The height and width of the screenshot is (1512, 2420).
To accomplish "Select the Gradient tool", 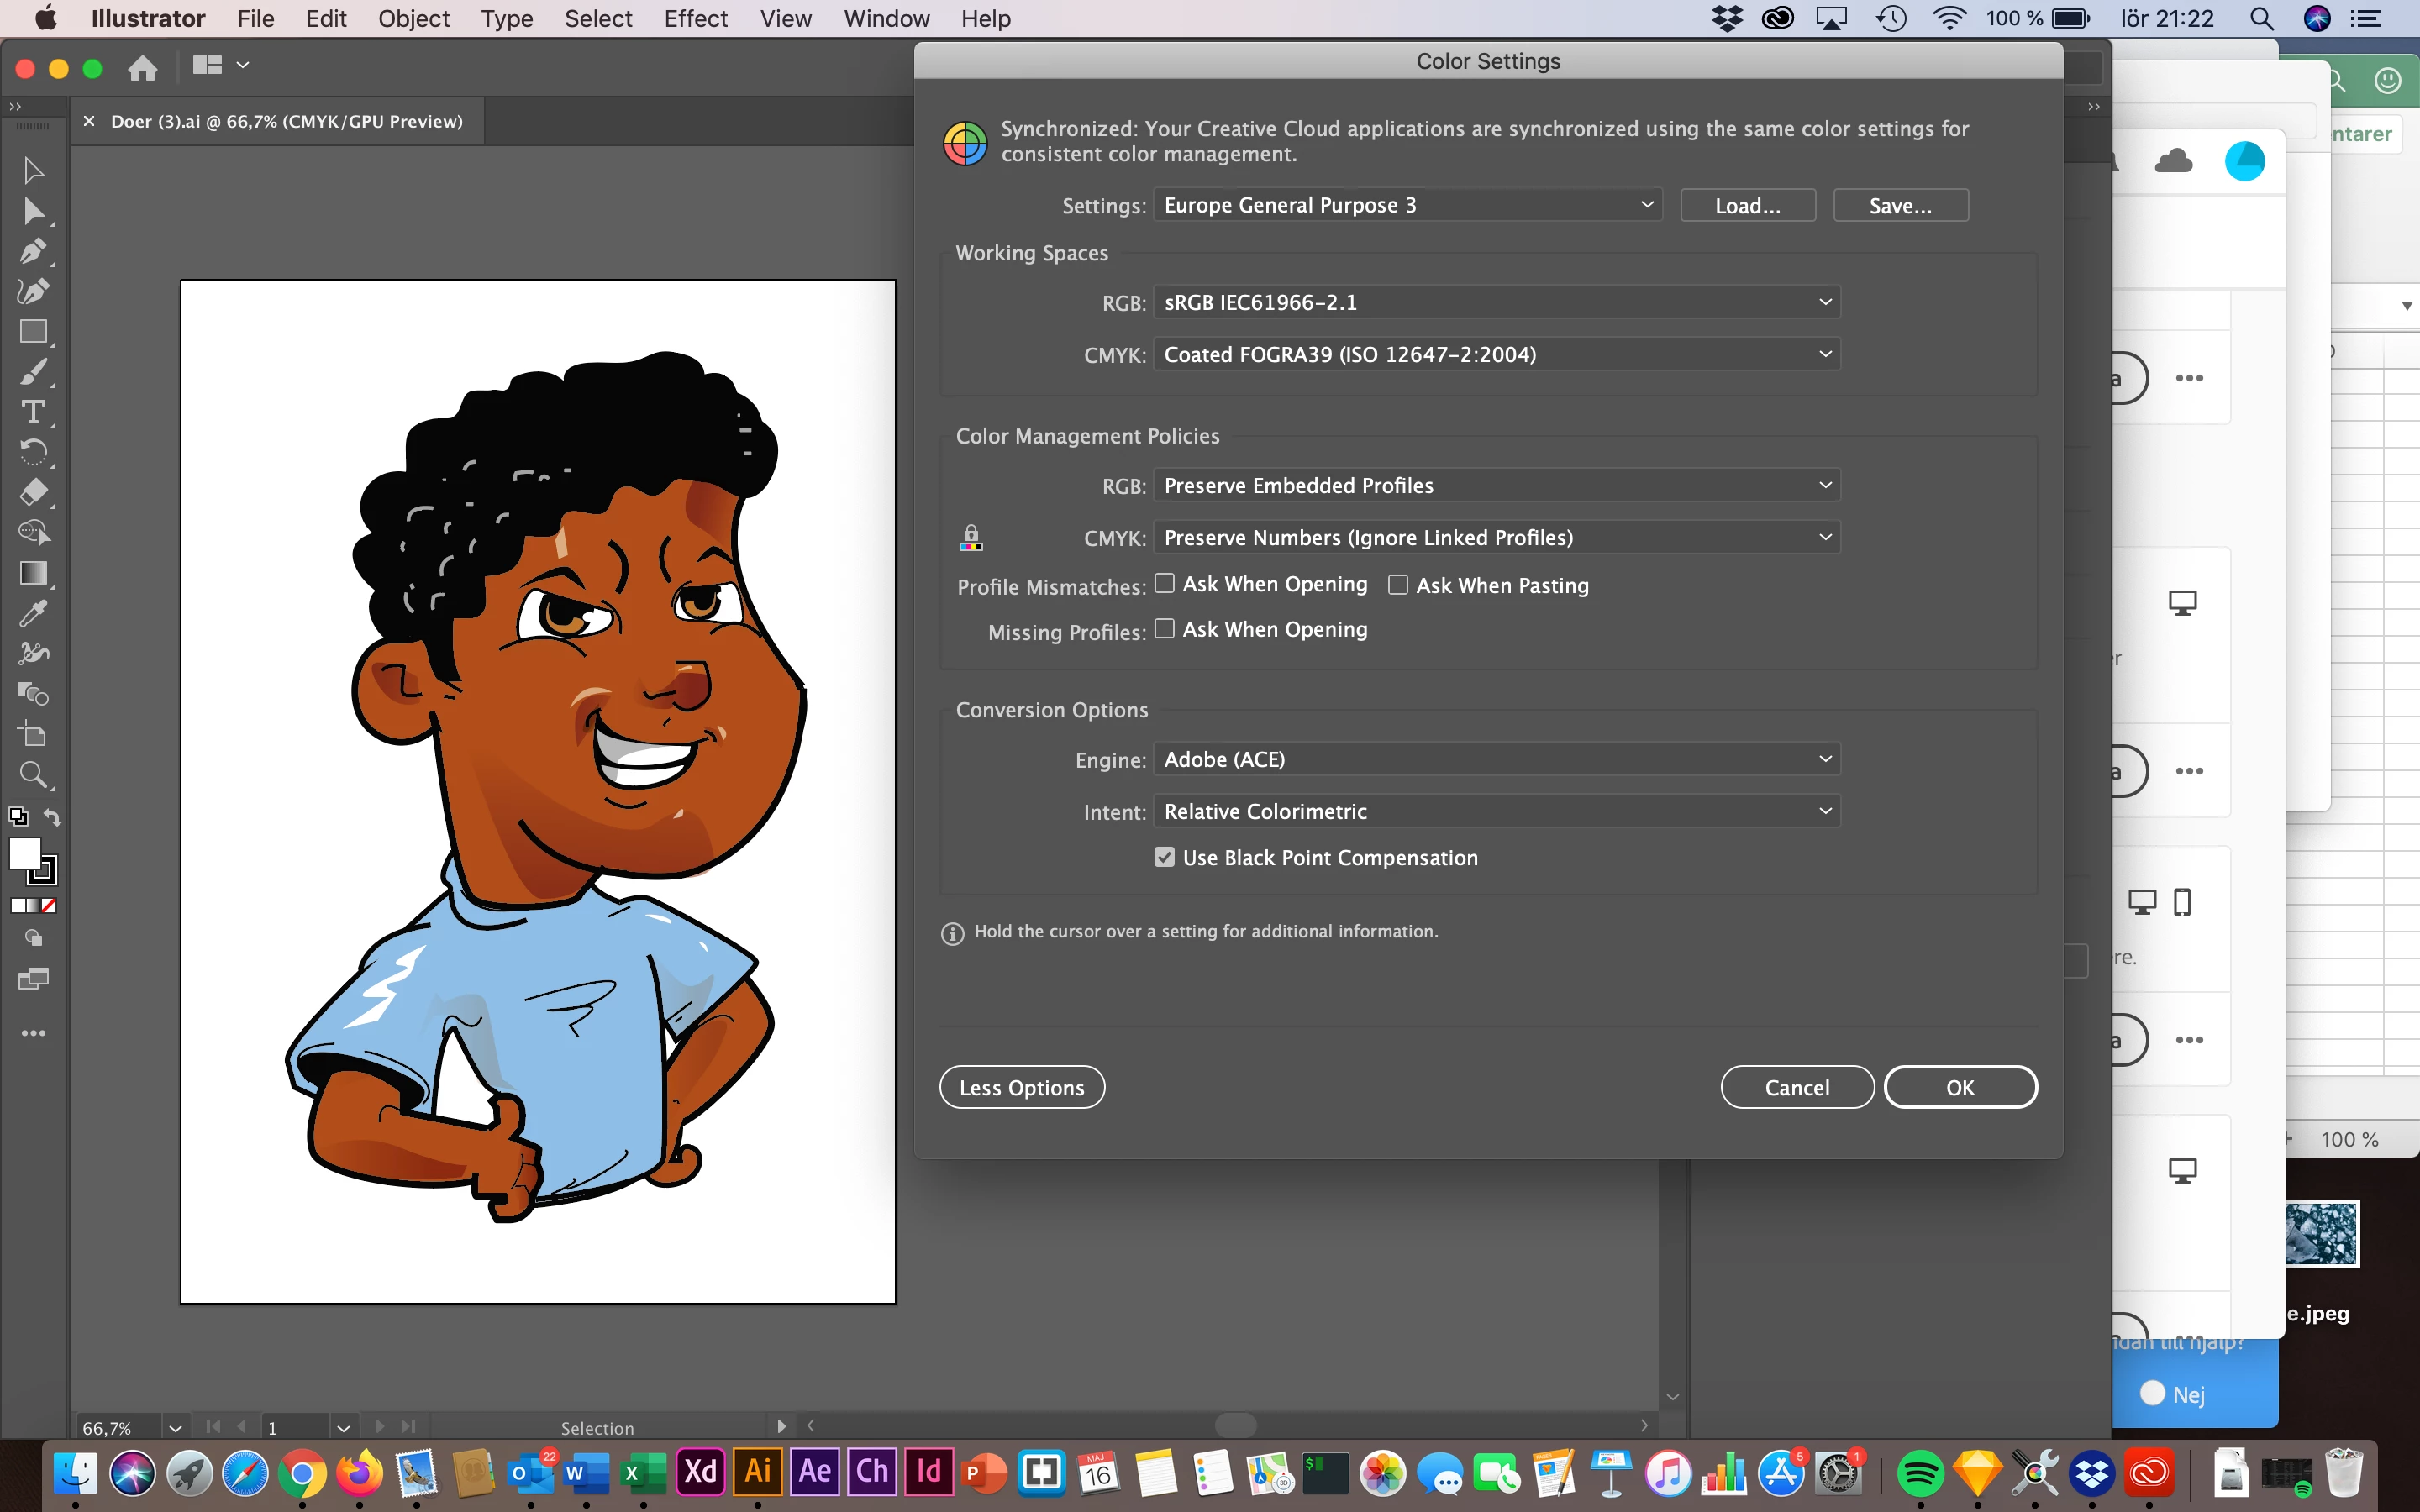I will click(33, 573).
